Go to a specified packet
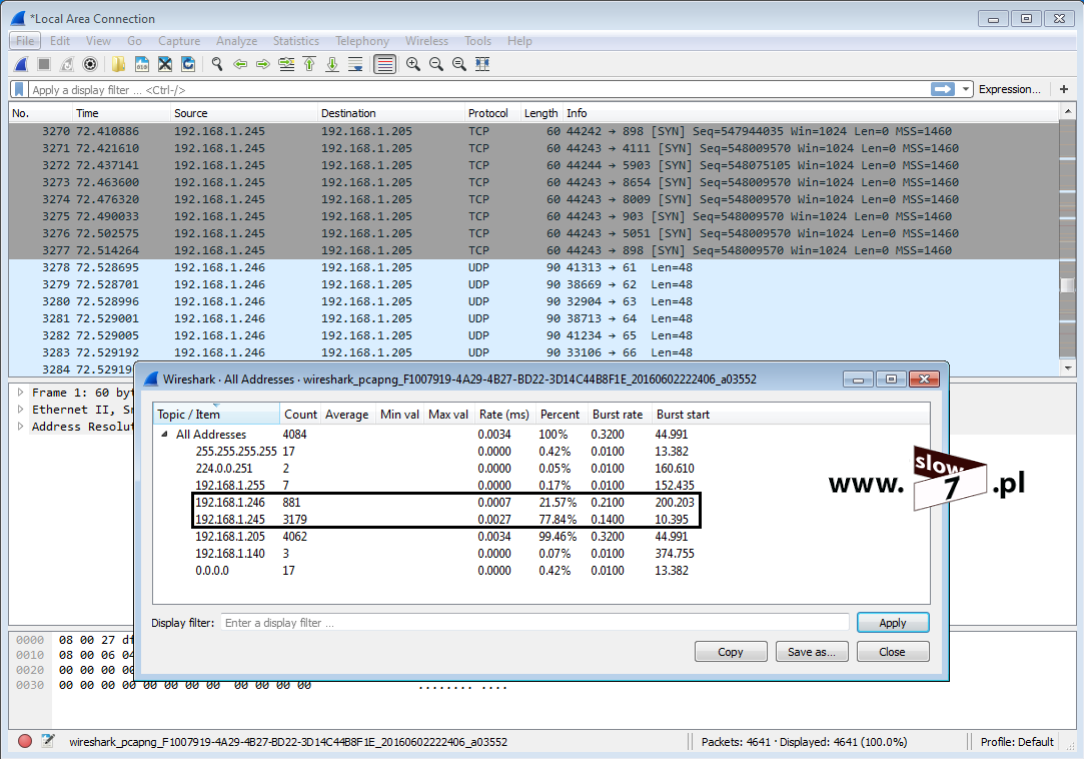Viewport: 1084px width, 759px height. click(286, 64)
